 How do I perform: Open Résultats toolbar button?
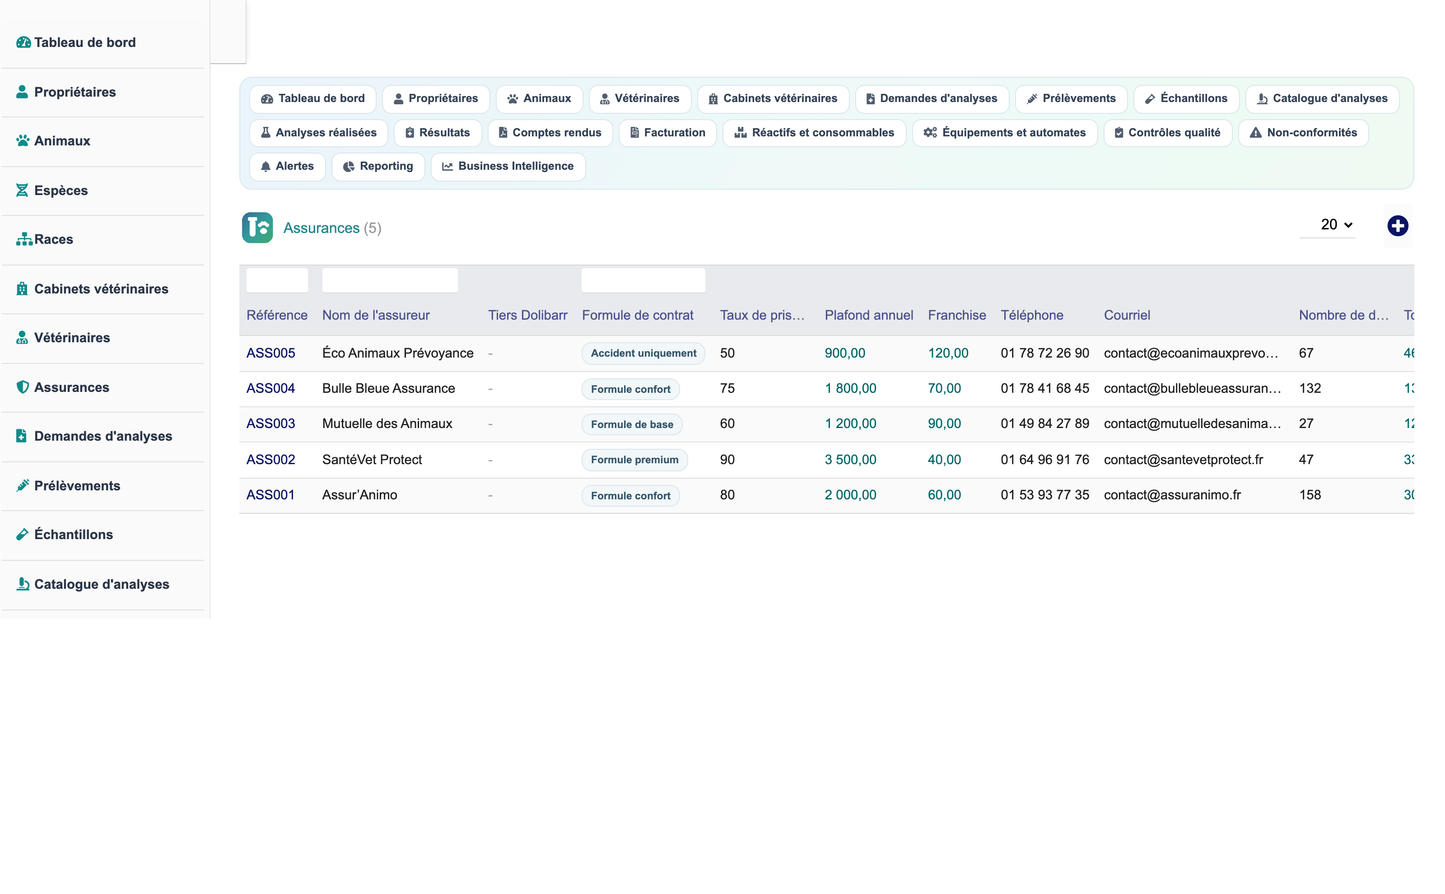438,133
